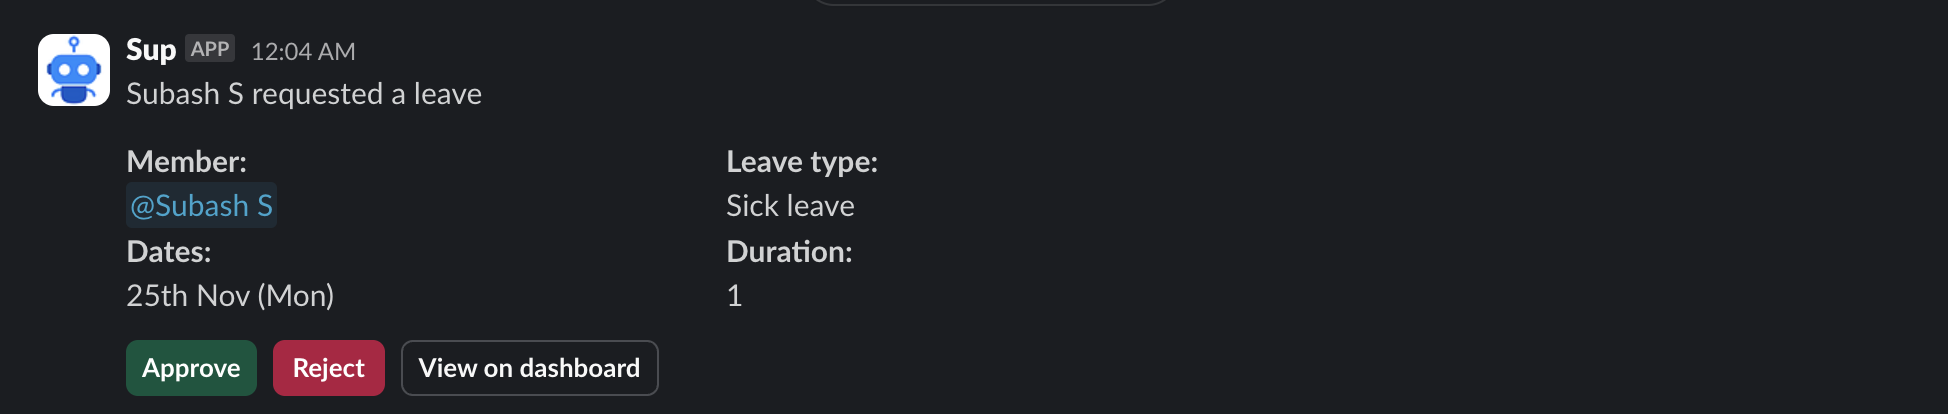Click the APP badge beside Sup
This screenshot has width=1948, height=414.
pos(210,49)
